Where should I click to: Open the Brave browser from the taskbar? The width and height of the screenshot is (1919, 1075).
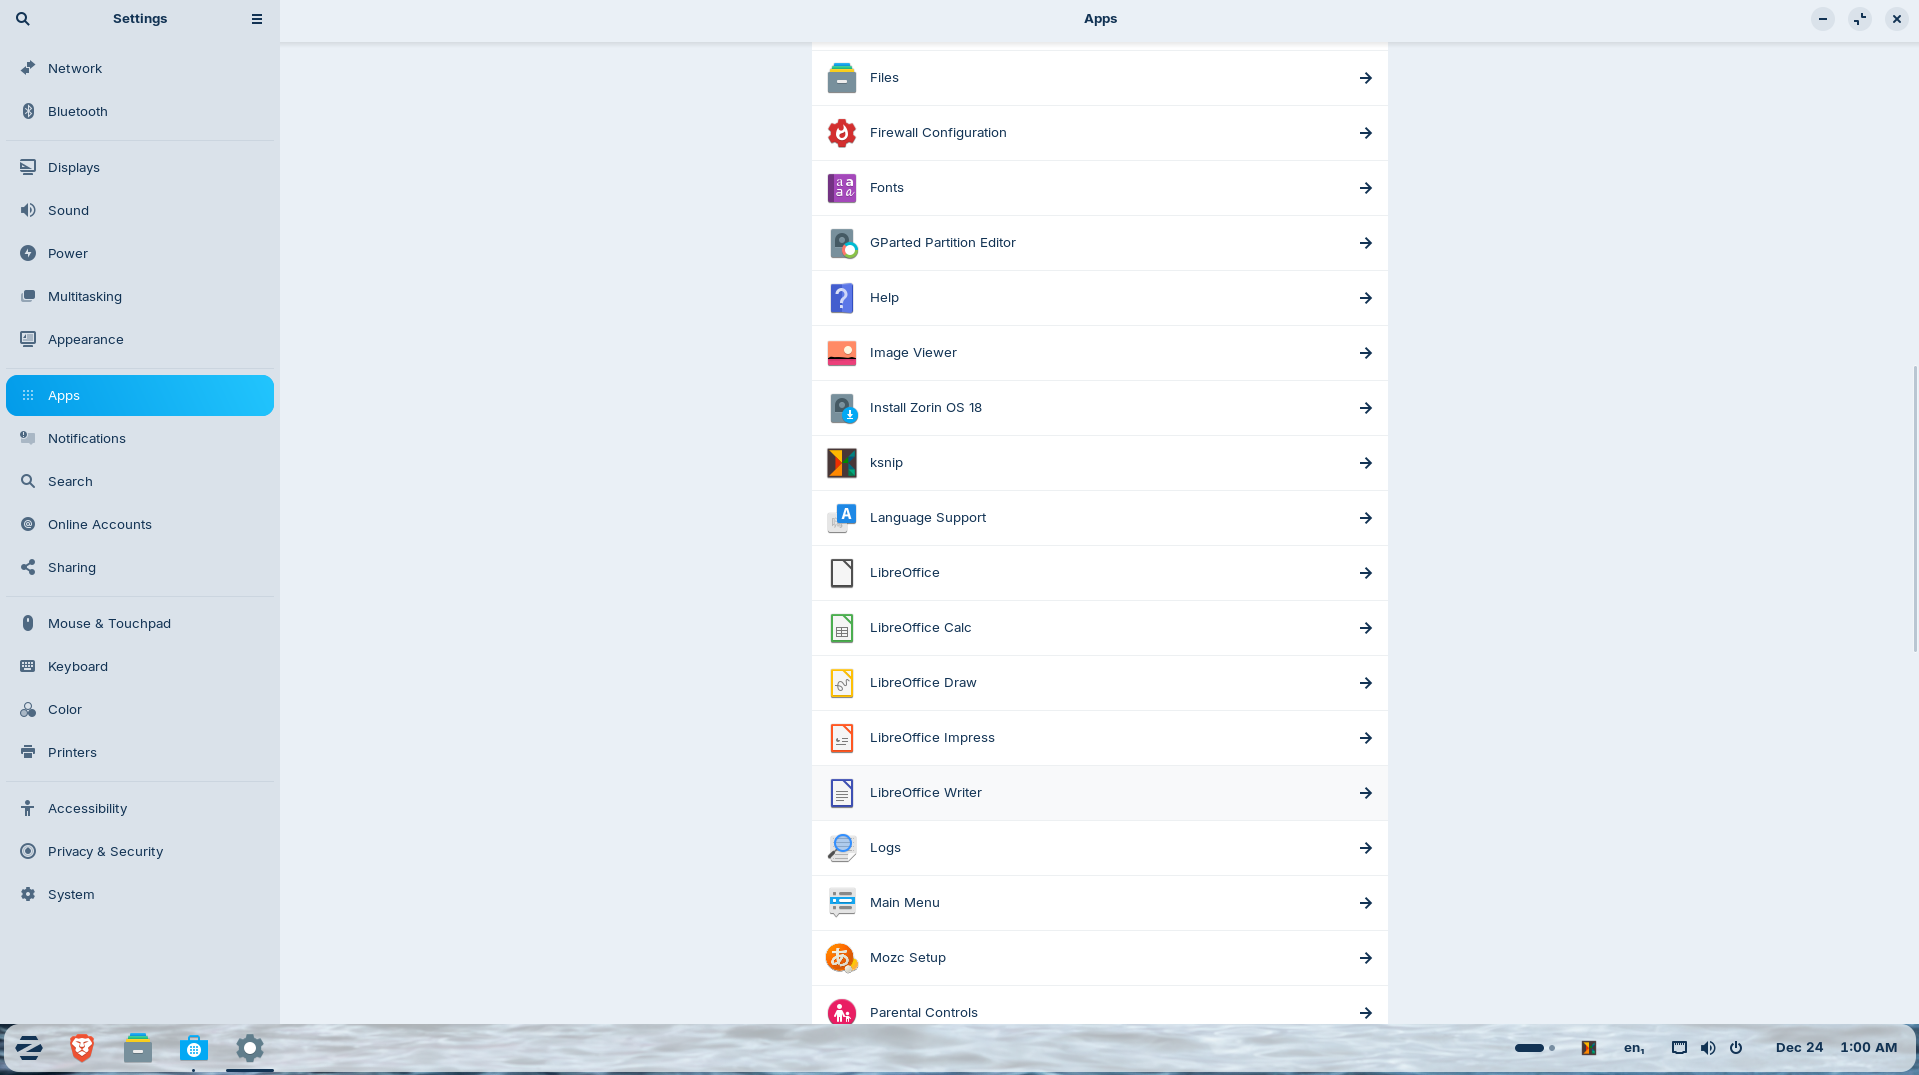81,1048
